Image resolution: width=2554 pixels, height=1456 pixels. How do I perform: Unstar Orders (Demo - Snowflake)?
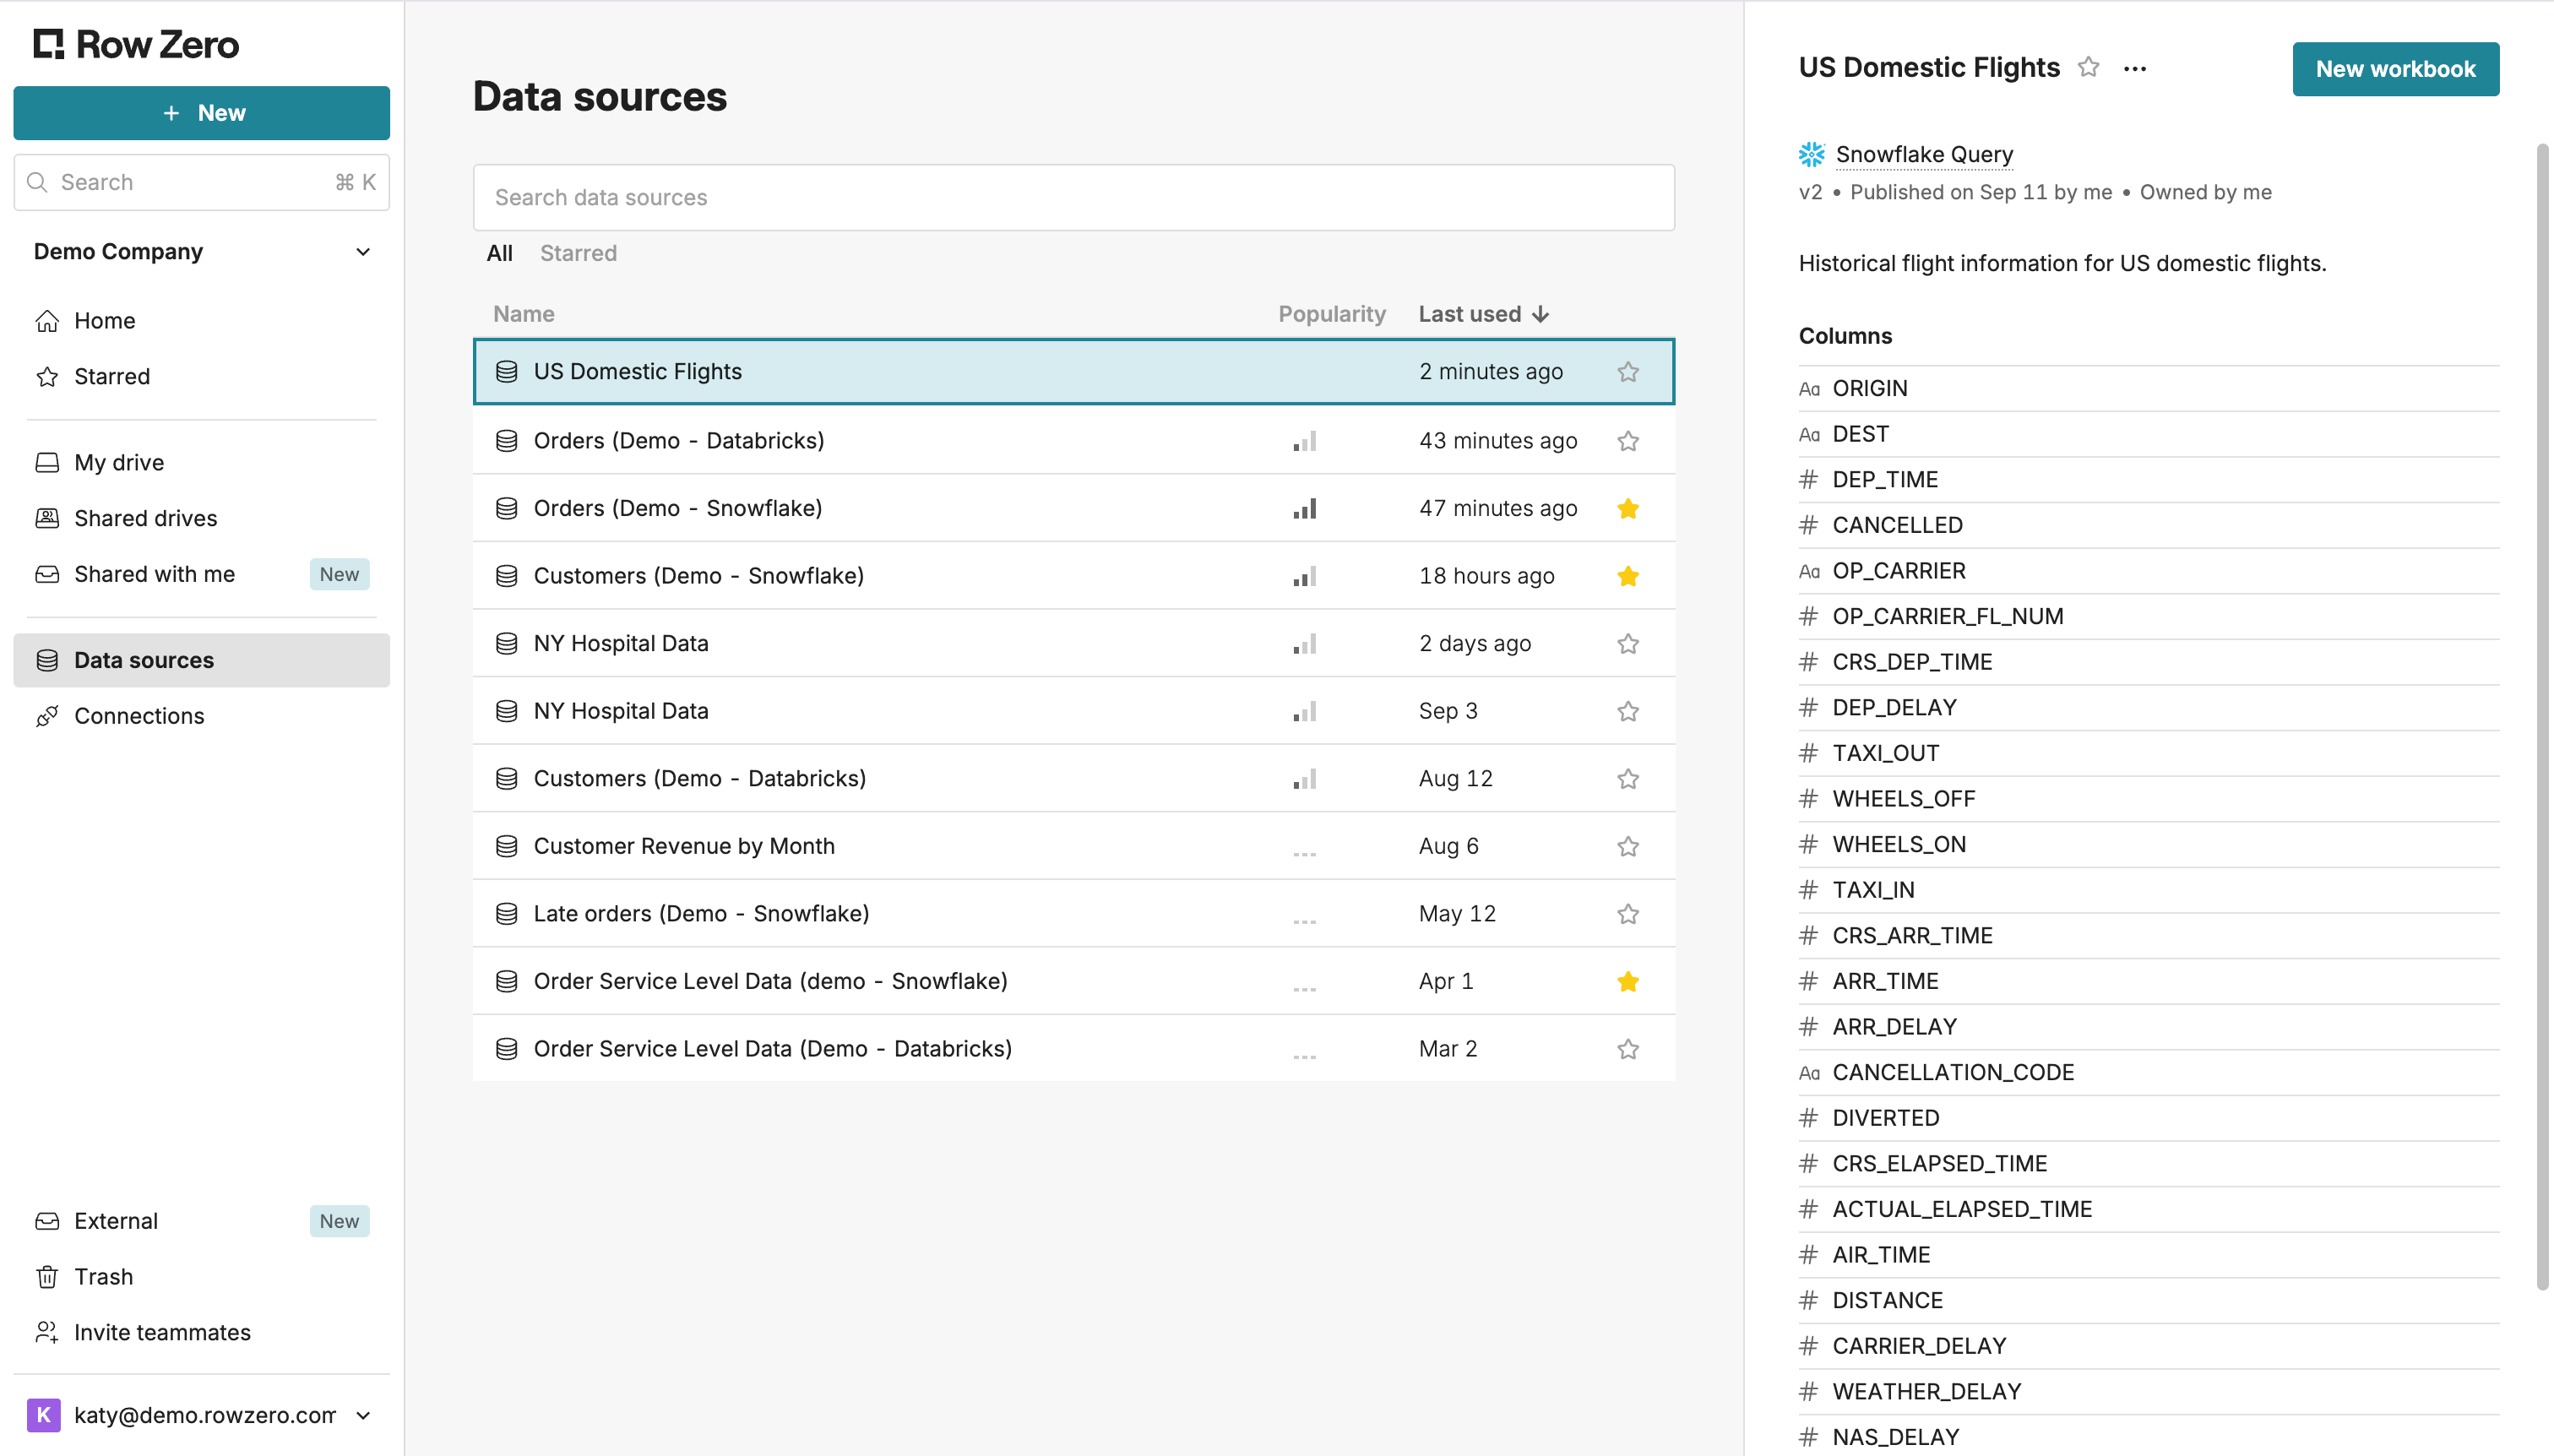(x=1628, y=509)
